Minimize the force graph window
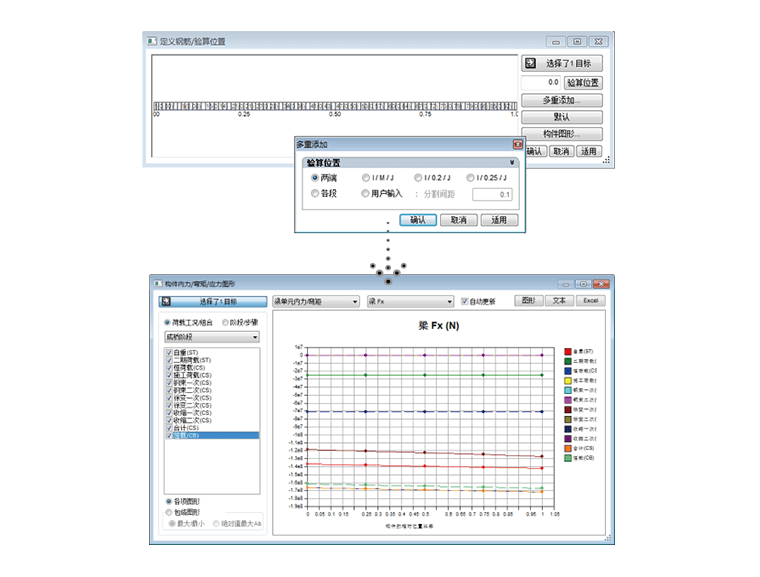The height and width of the screenshot is (577, 760). pyautogui.click(x=565, y=284)
